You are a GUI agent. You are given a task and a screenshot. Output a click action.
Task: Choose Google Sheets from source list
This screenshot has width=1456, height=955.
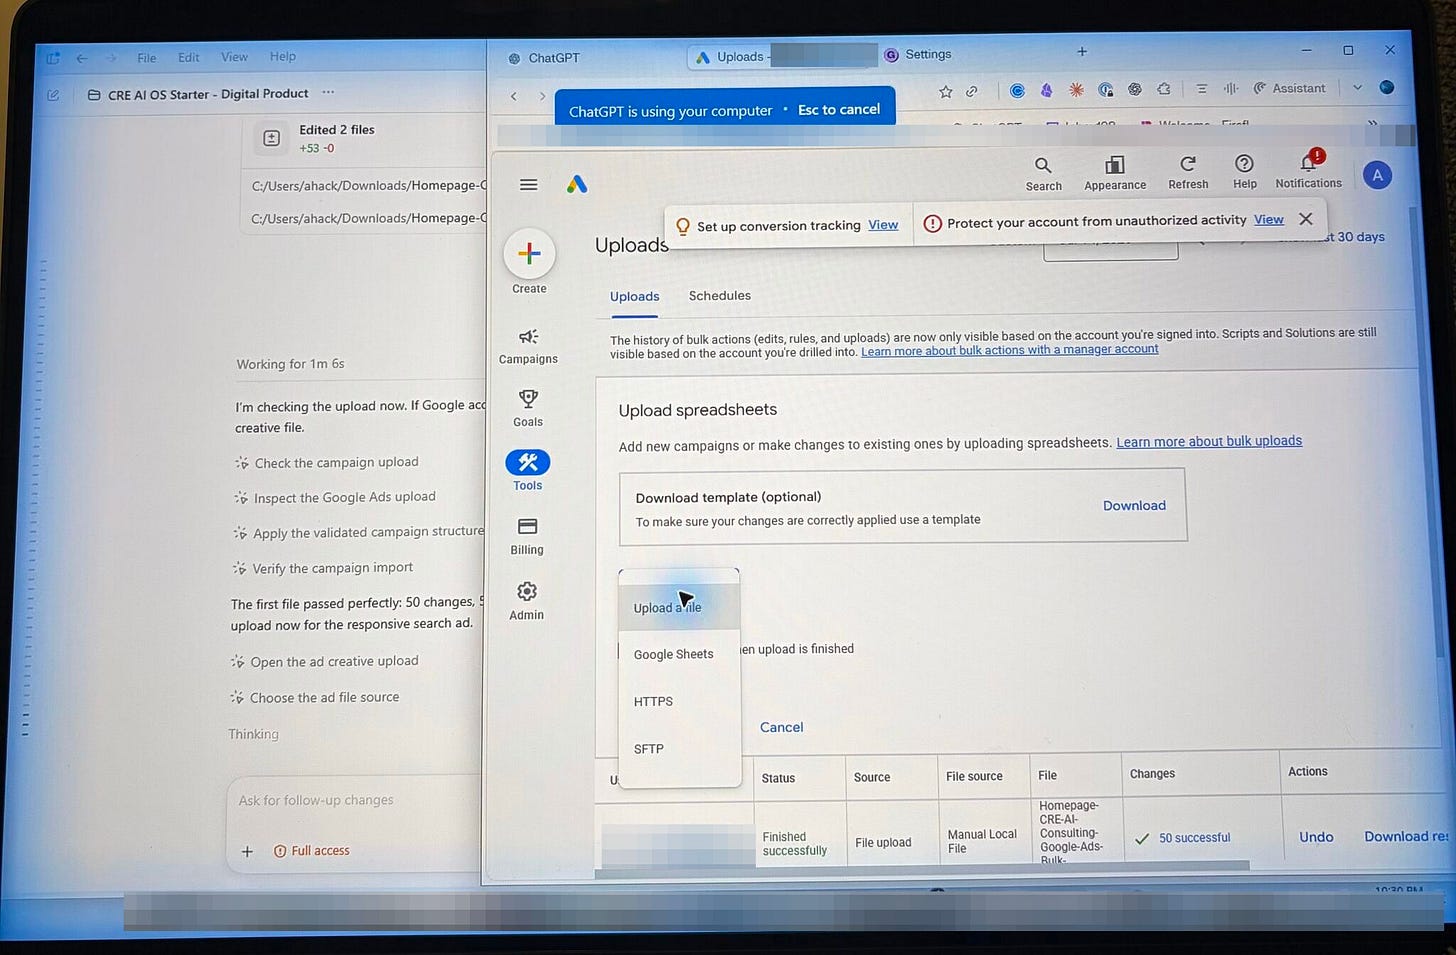click(x=679, y=654)
